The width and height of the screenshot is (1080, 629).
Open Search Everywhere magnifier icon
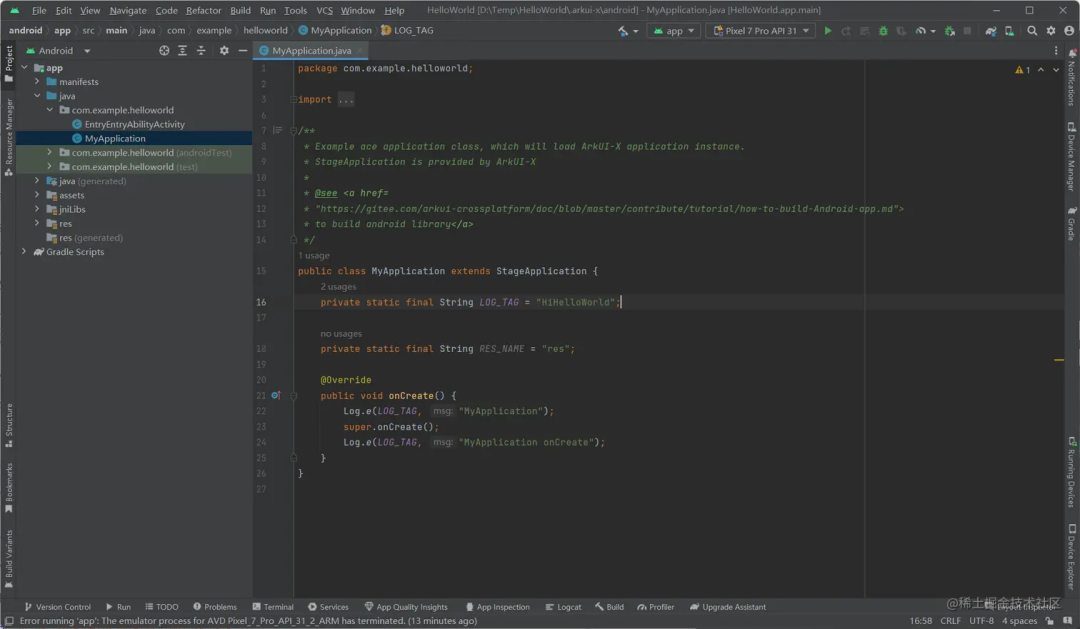click(1032, 31)
